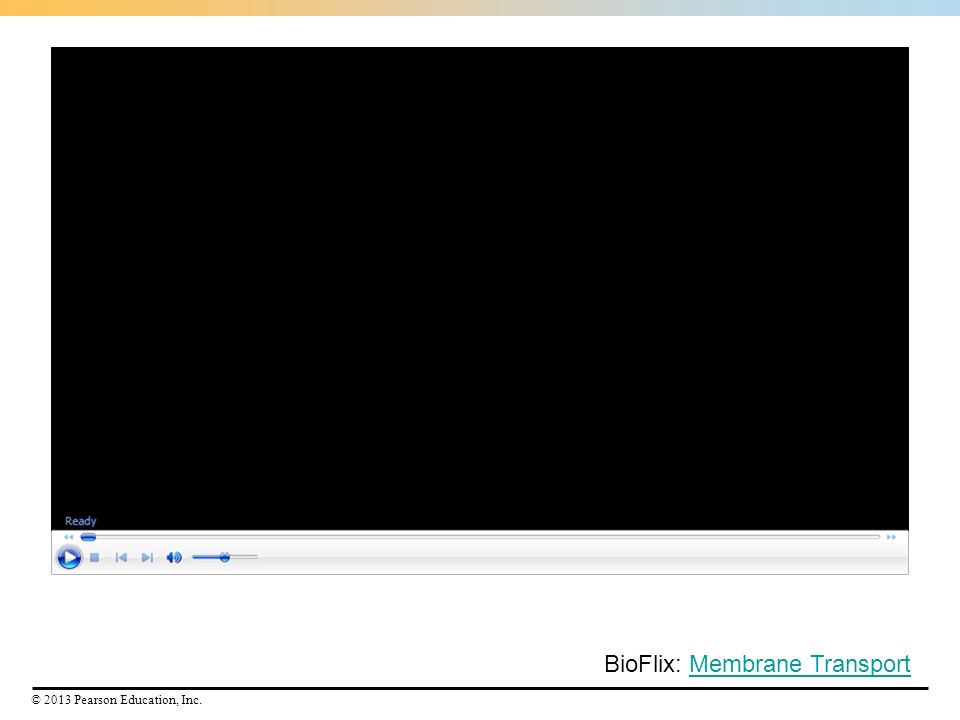Screen dimensions: 960x720
Task: Go to the previous track
Action: [x=121, y=557]
